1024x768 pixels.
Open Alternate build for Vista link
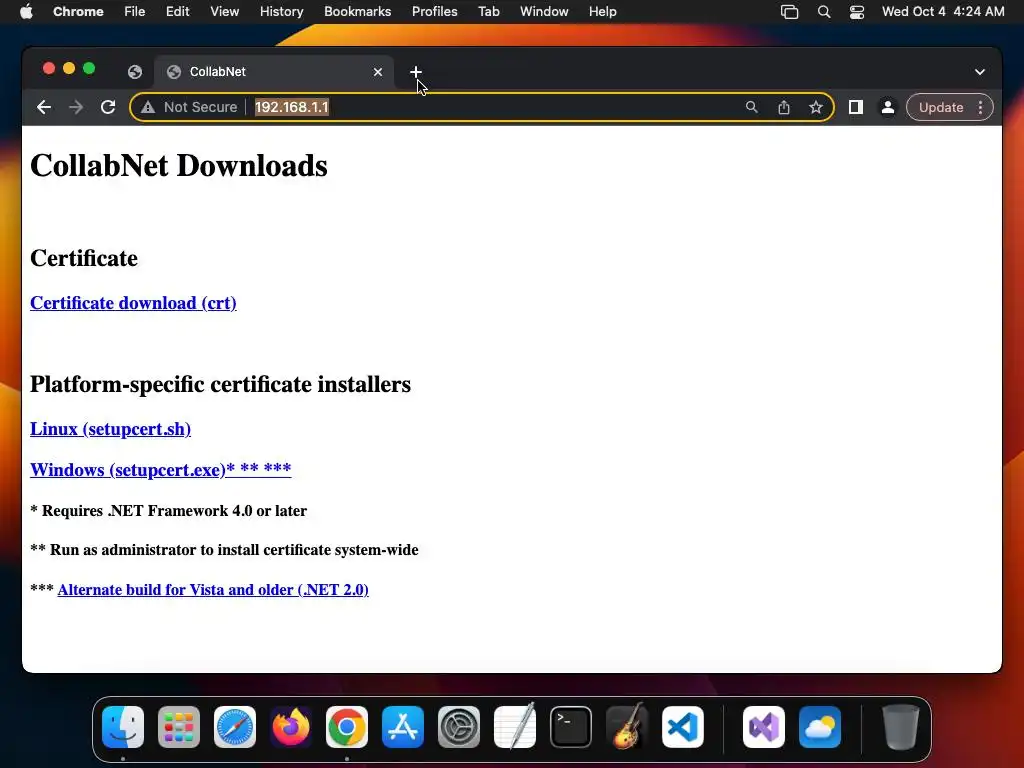click(213, 590)
